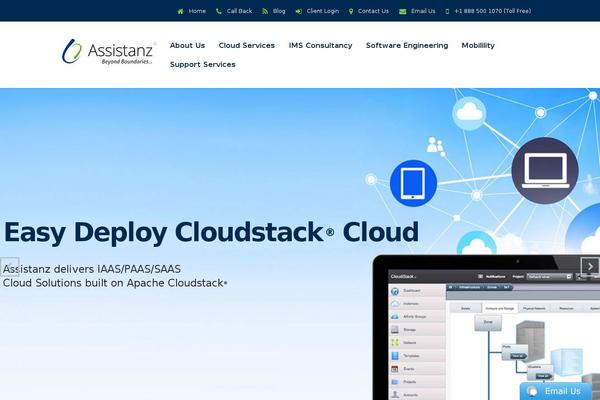Image resolution: width=600 pixels, height=400 pixels.
Task: Open the Software Engineering menu
Action: [x=407, y=45]
